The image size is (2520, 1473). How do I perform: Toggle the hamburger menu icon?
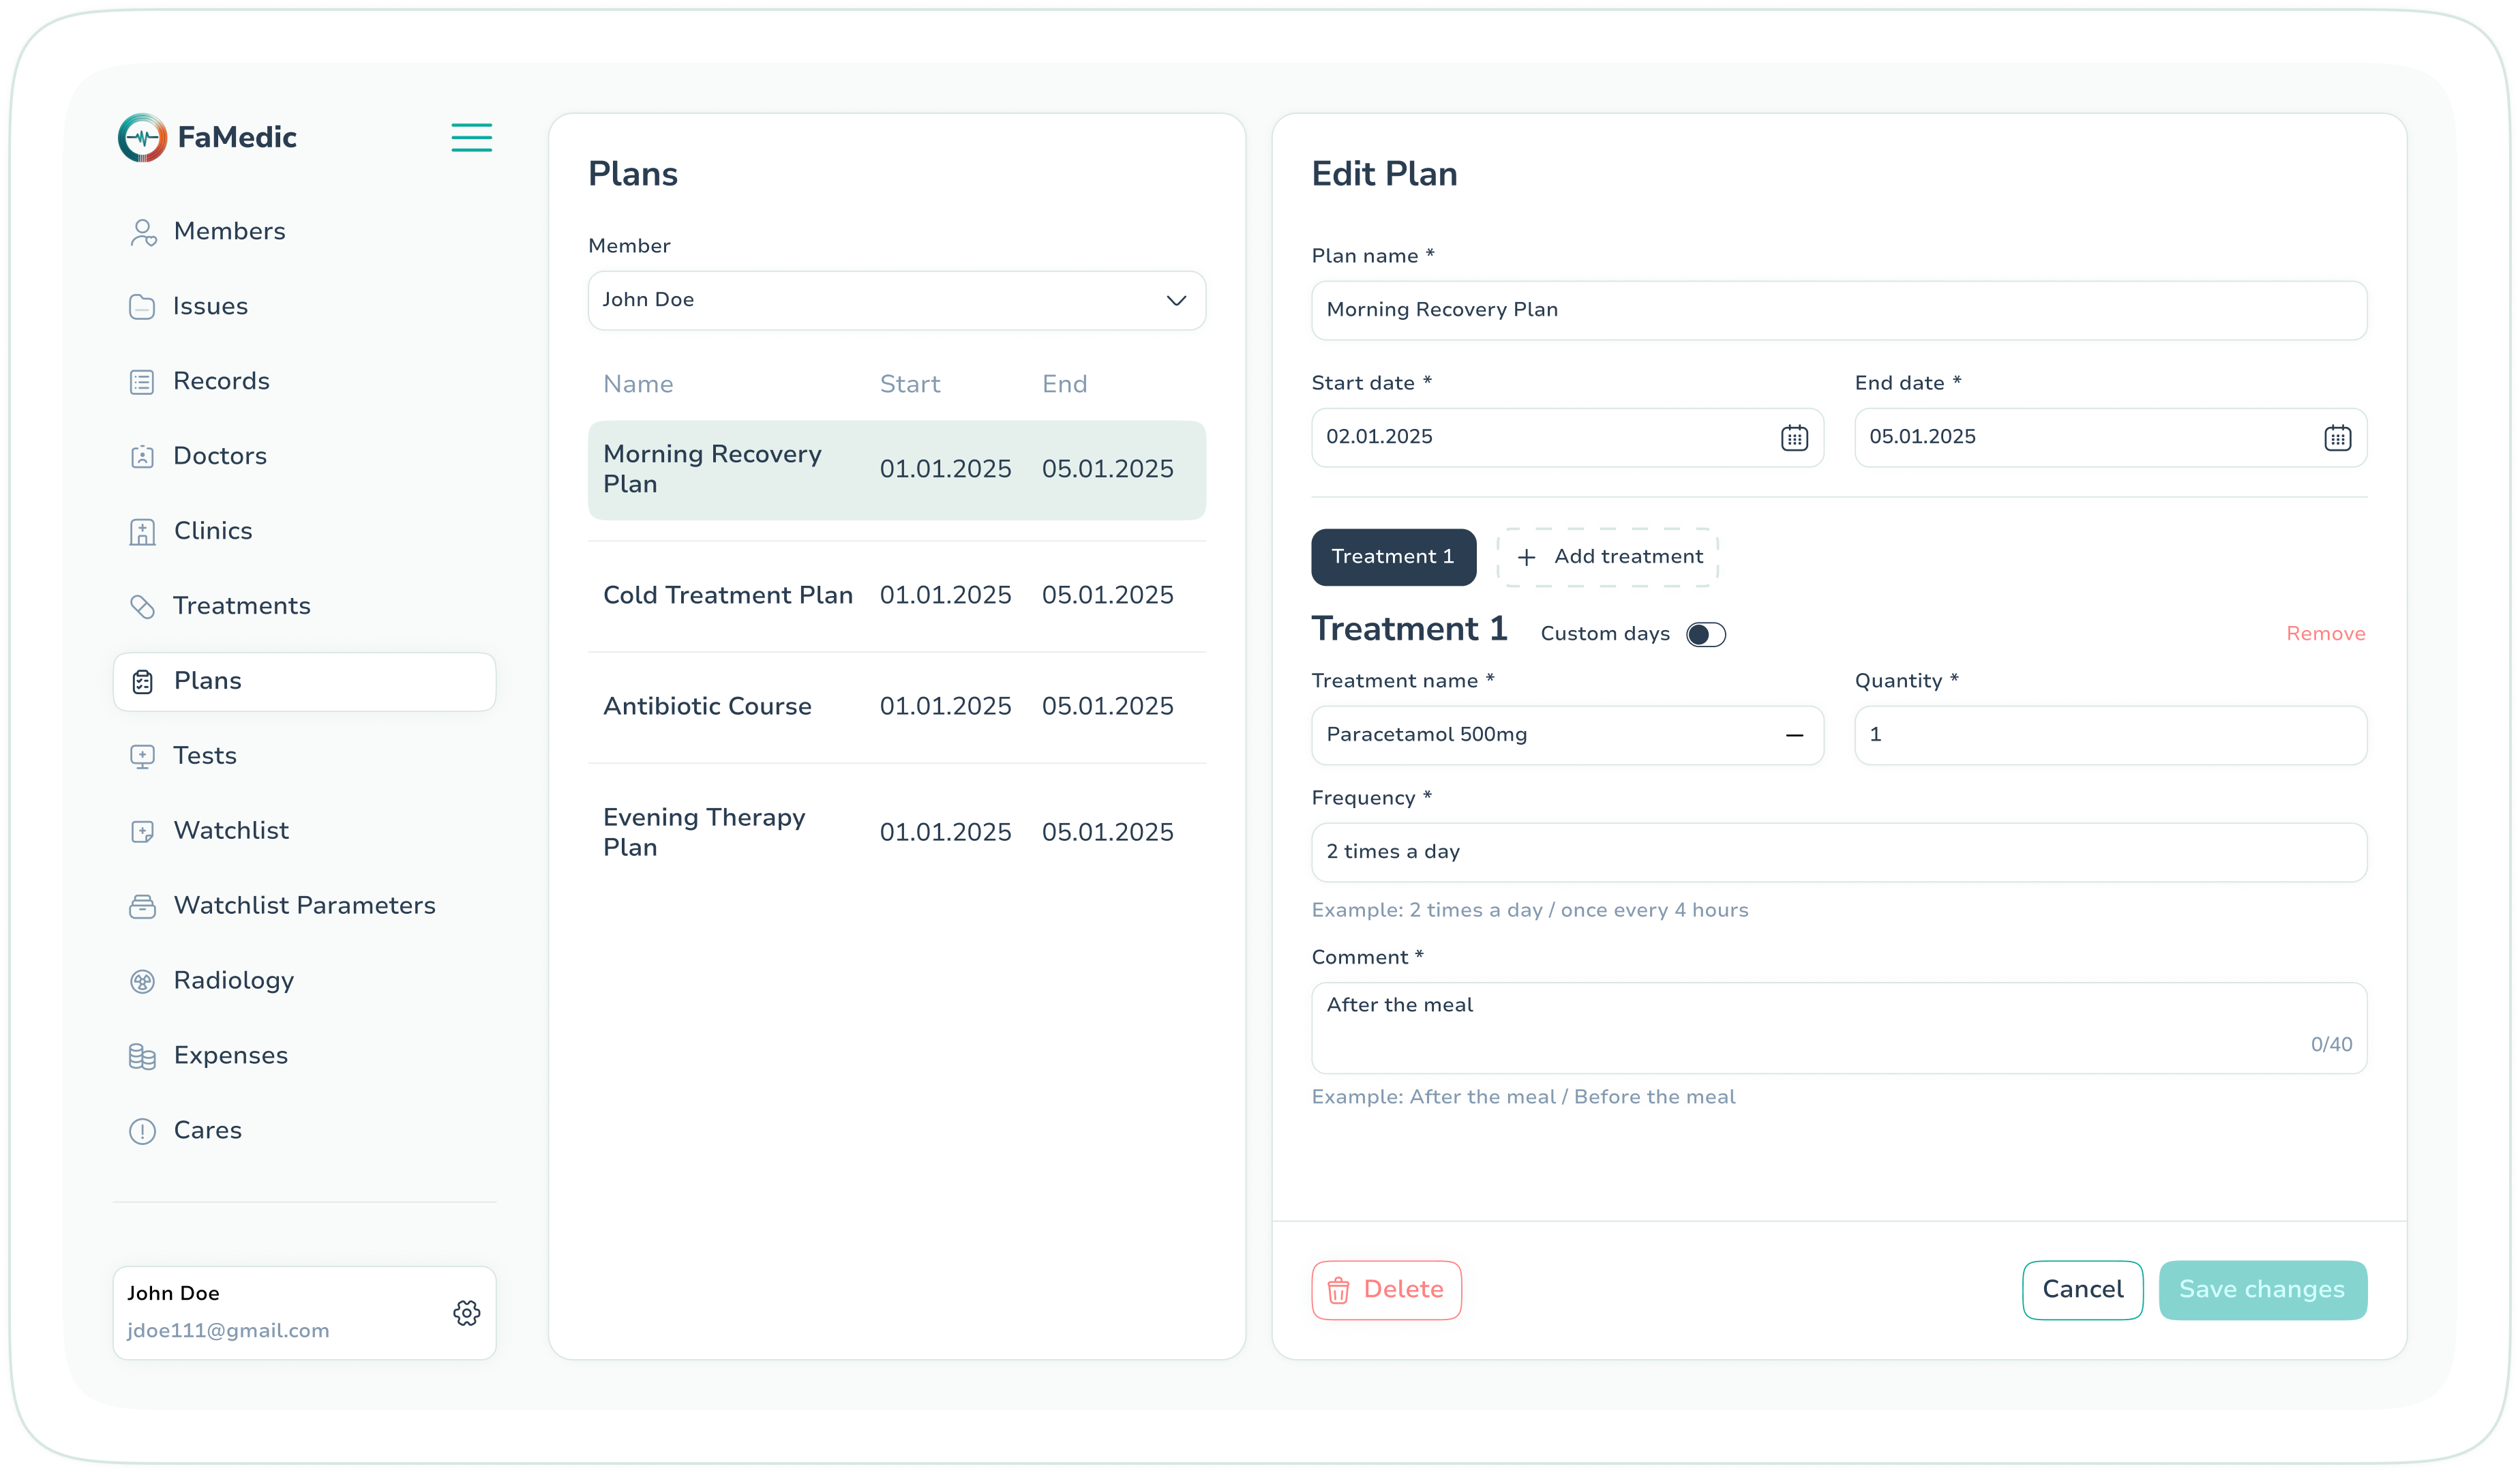point(471,137)
